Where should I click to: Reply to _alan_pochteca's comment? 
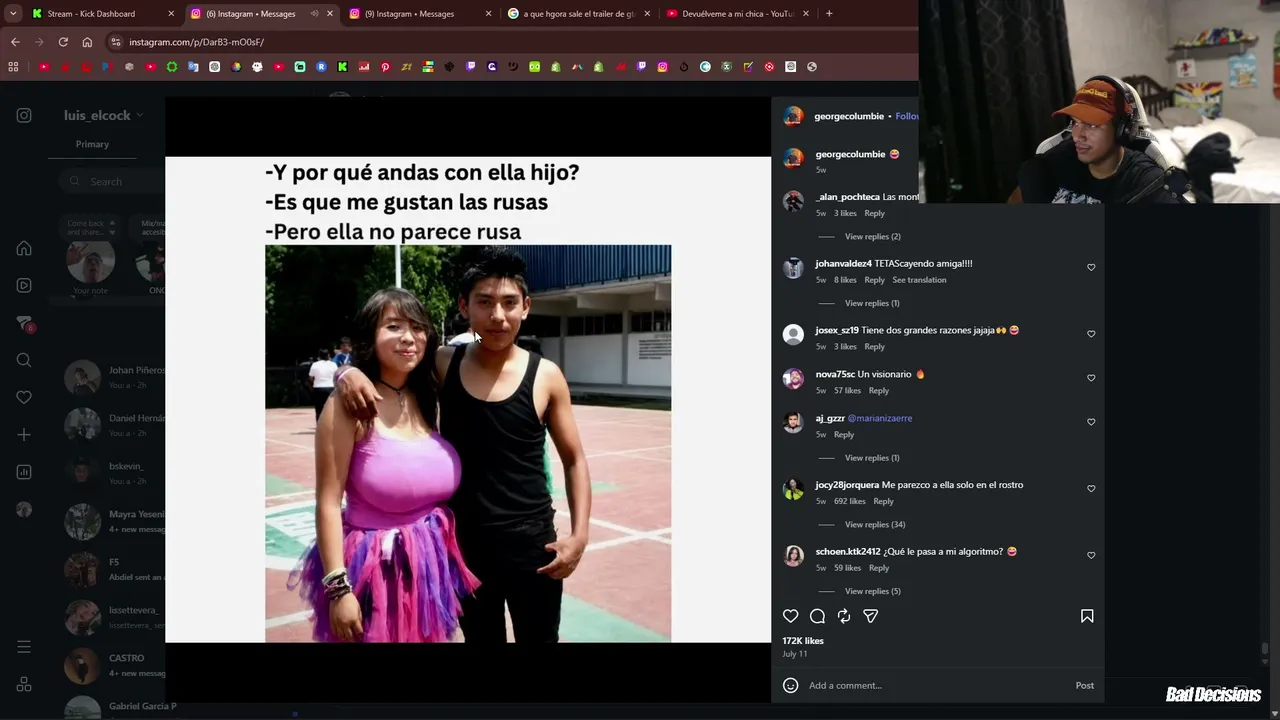click(x=874, y=213)
